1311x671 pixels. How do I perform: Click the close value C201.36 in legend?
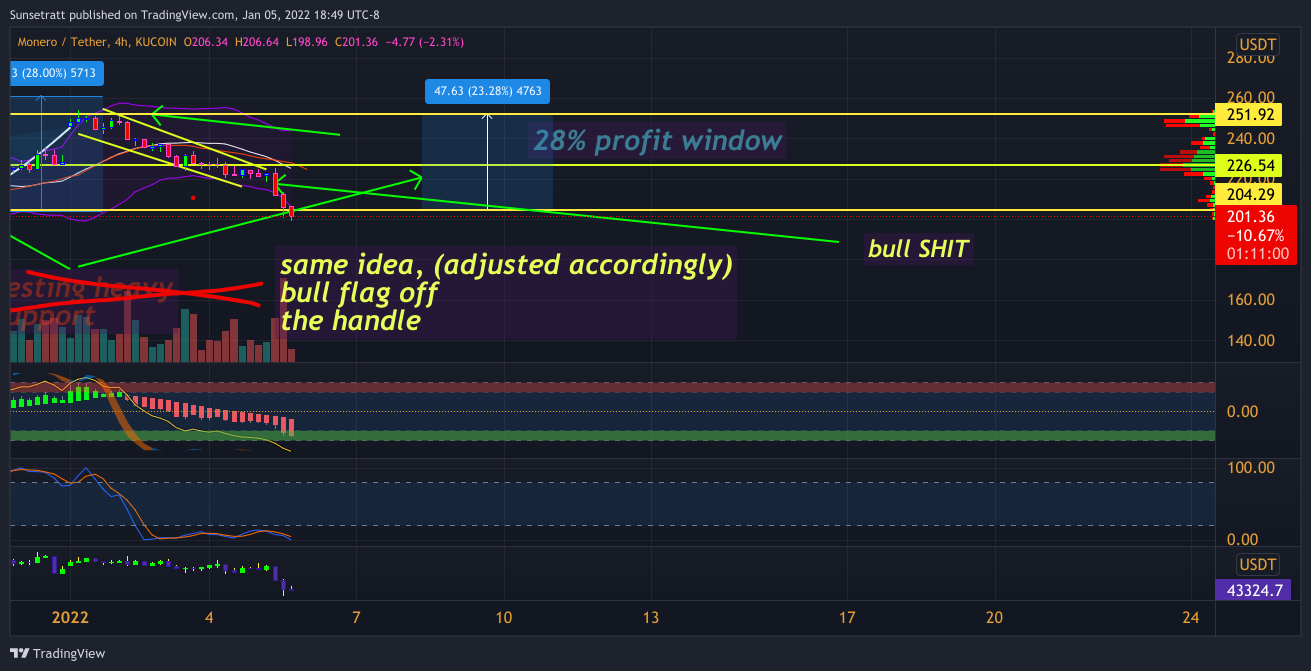pyautogui.click(x=356, y=42)
